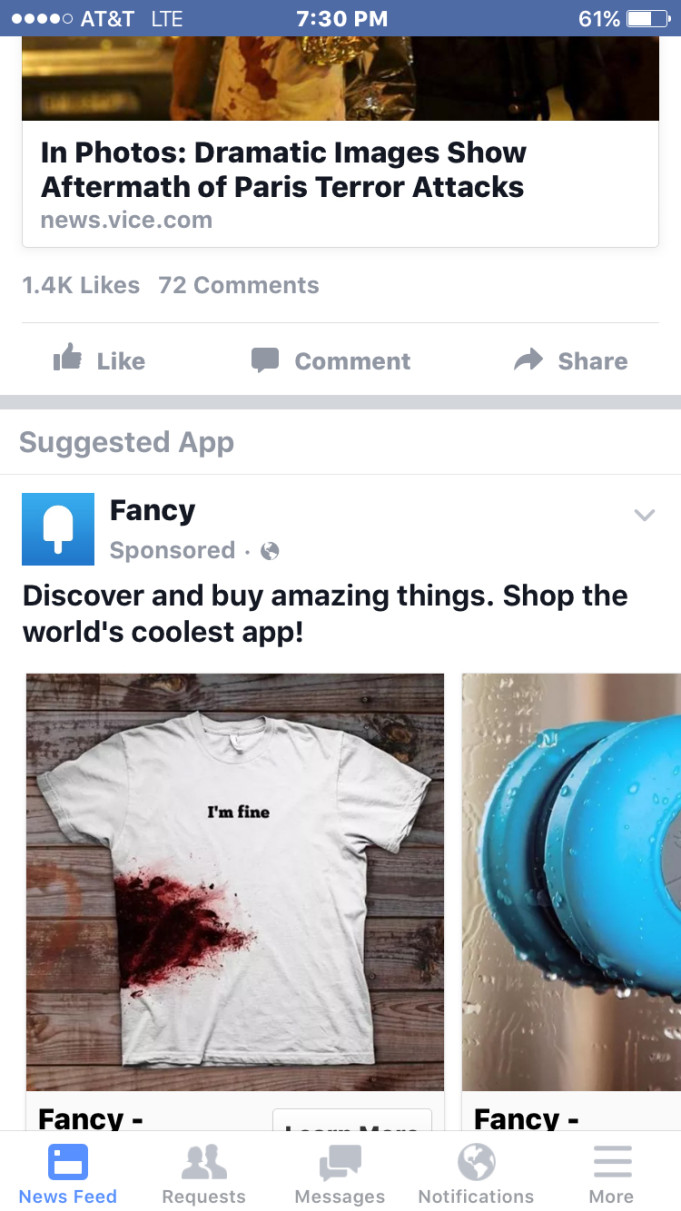Tap the battery indicator in status bar
Screen dimensions: 681x1211
tap(648, 18)
